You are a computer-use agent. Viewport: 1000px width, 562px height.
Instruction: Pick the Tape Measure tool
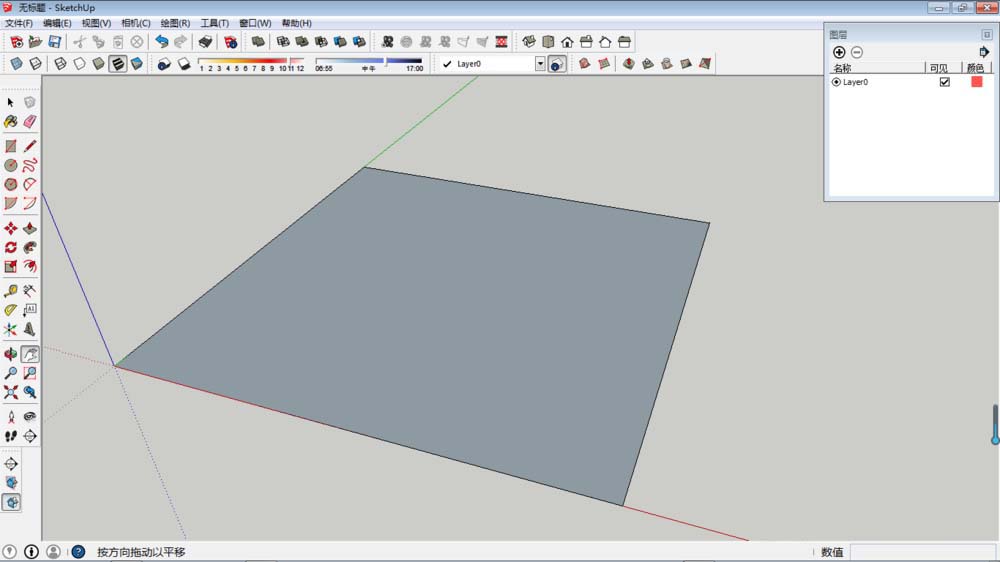pyautogui.click(x=11, y=291)
